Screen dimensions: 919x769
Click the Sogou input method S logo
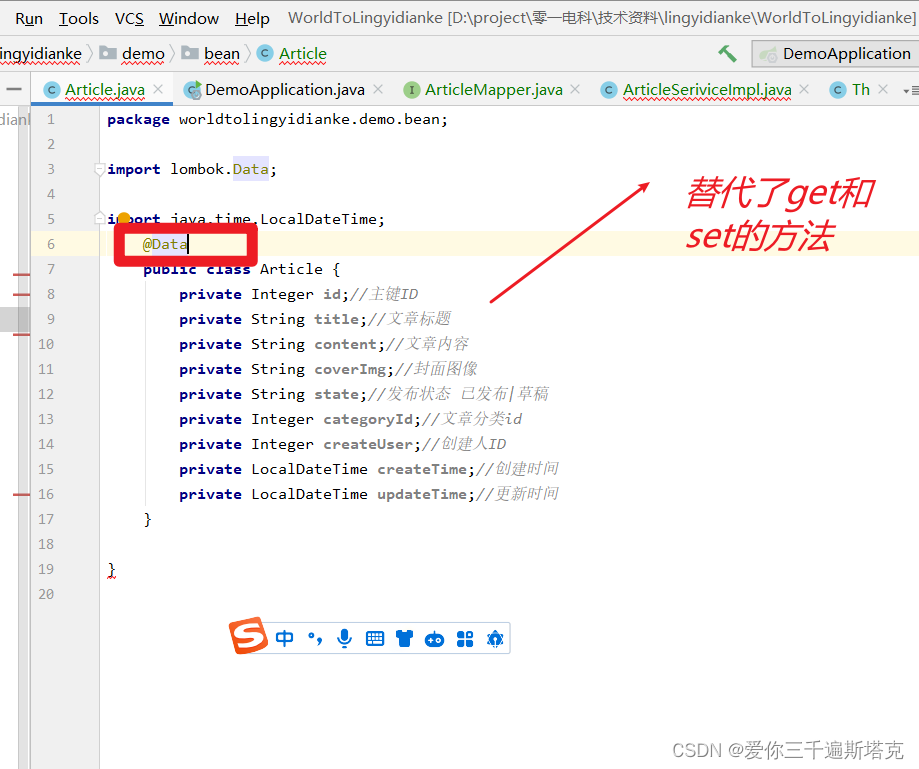point(249,635)
